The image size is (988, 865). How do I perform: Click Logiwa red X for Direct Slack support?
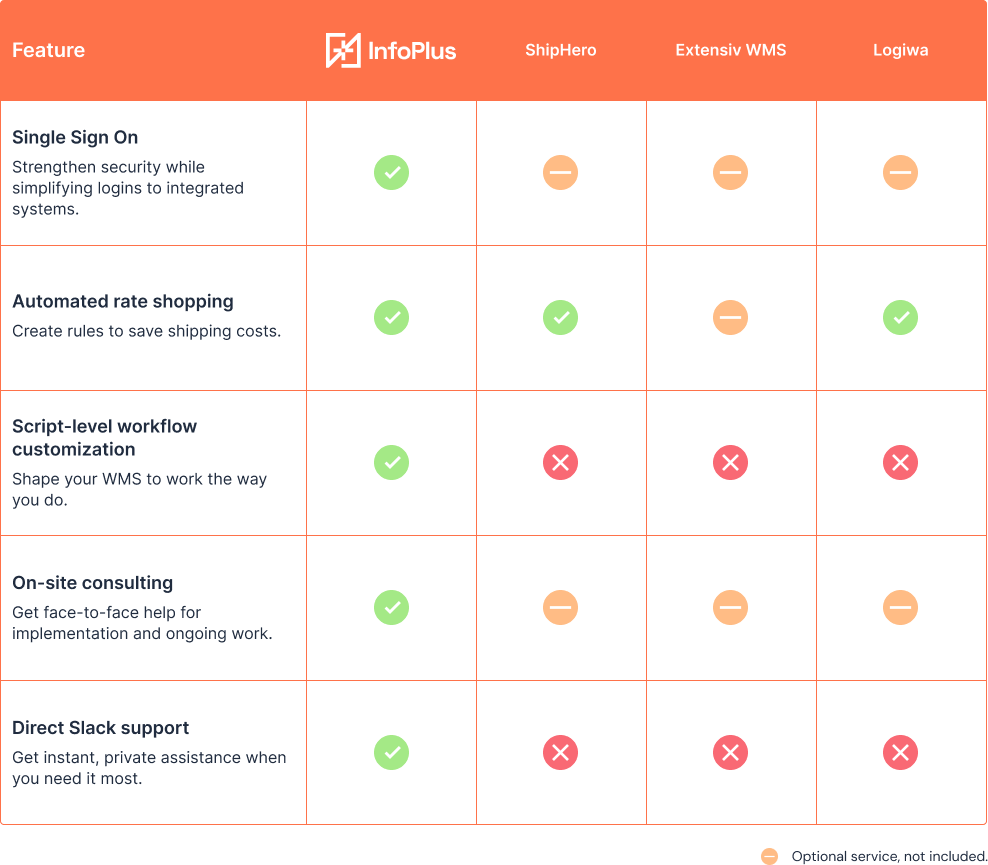click(901, 753)
